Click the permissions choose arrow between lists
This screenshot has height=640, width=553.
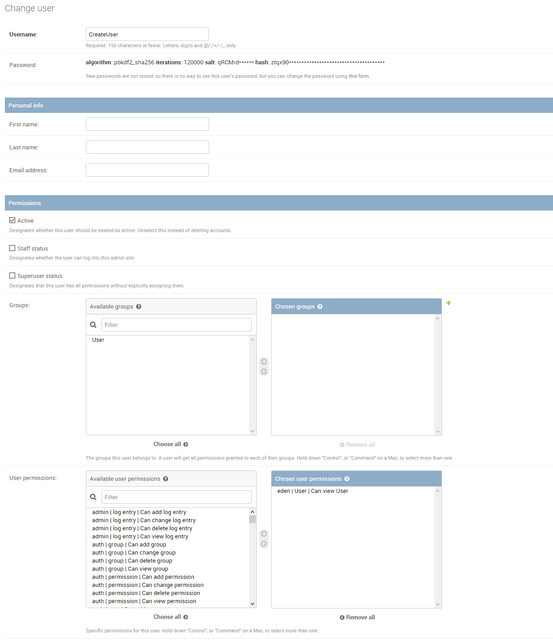[x=264, y=534]
